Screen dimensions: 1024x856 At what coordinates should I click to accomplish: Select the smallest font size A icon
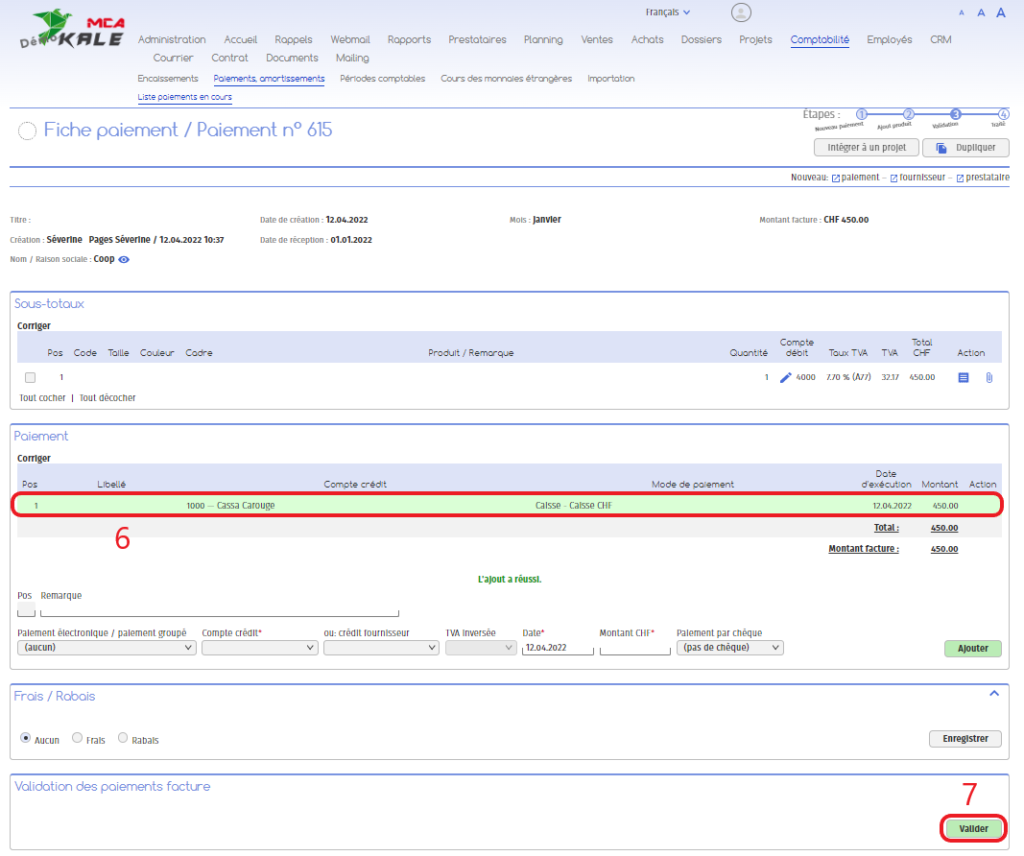[x=962, y=13]
